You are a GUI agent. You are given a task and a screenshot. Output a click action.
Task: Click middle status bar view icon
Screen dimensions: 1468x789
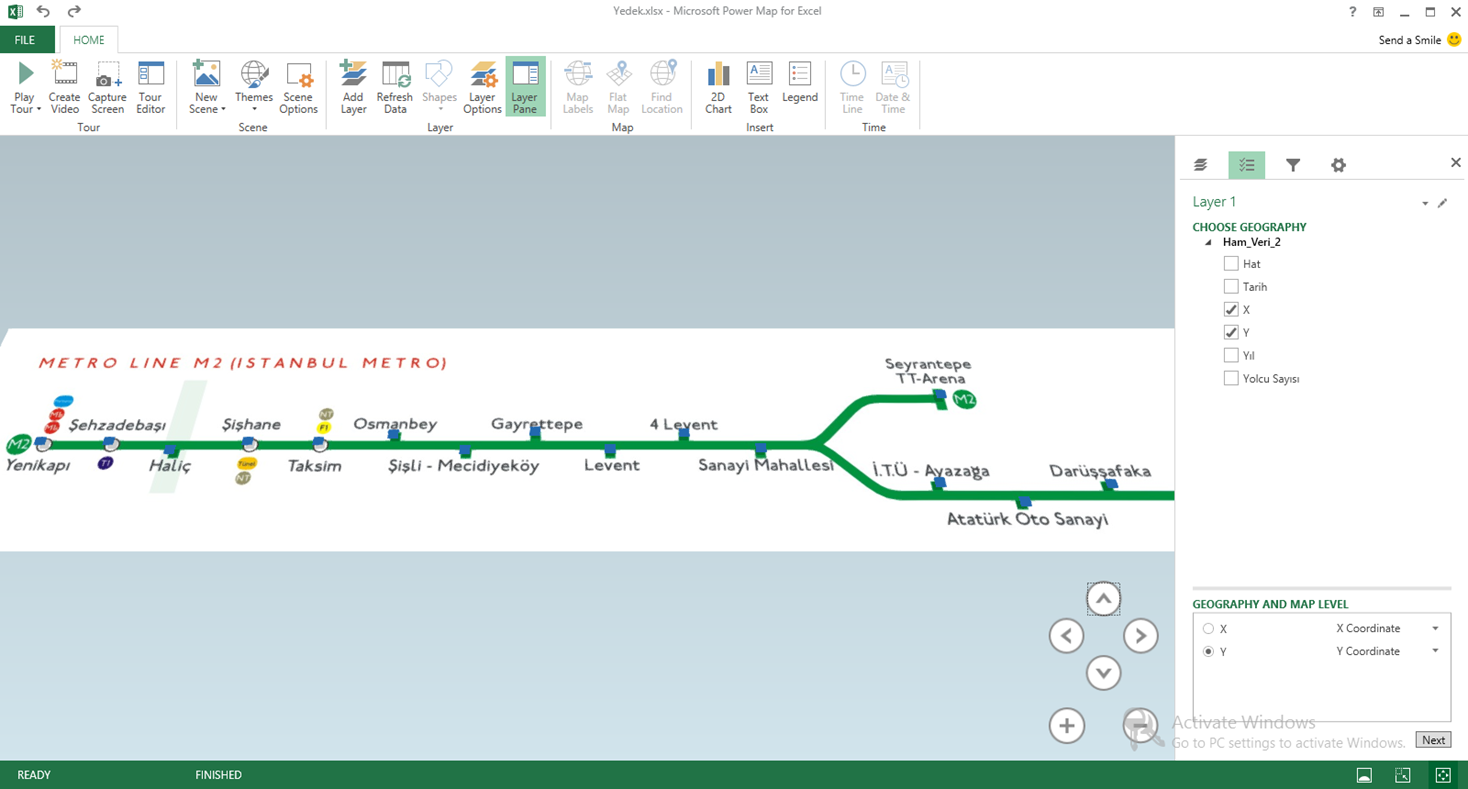[x=1403, y=775]
